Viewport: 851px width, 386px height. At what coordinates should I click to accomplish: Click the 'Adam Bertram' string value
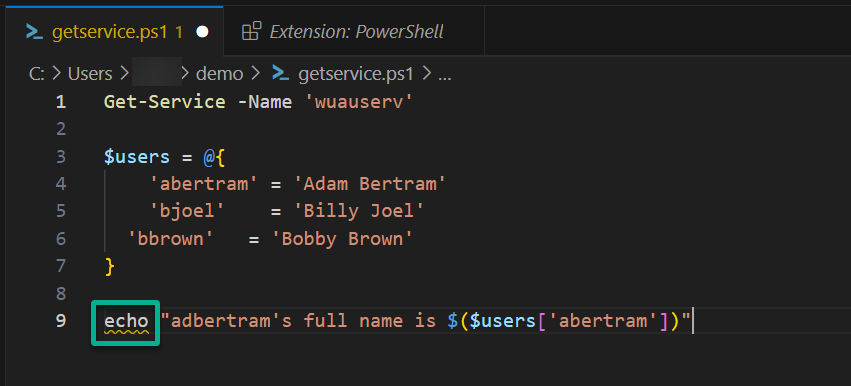pyautogui.click(x=370, y=184)
